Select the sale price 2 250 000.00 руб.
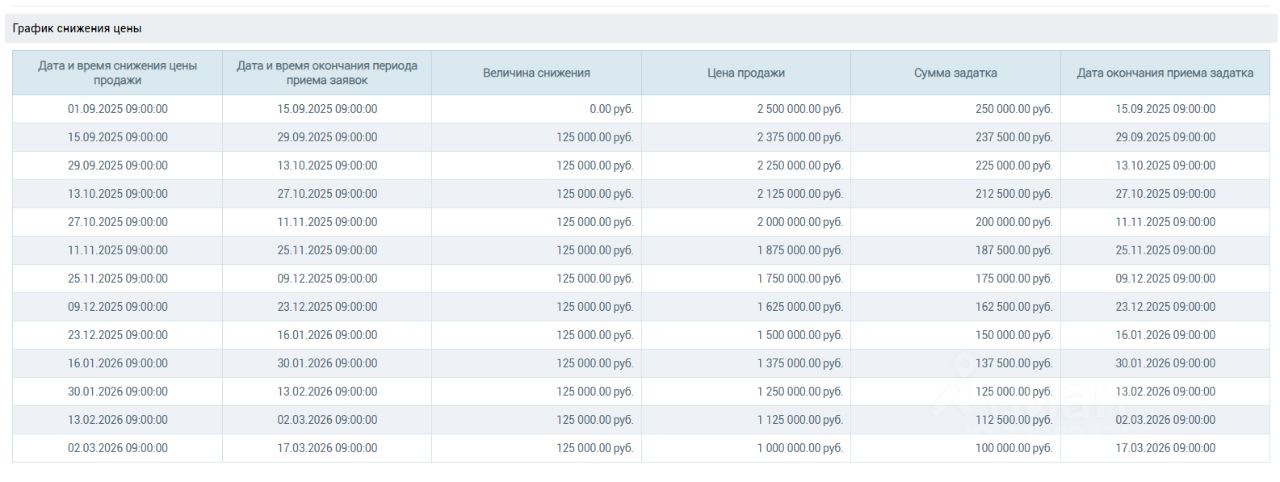Image resolution: width=1280 pixels, height=482 pixels. tap(800, 165)
